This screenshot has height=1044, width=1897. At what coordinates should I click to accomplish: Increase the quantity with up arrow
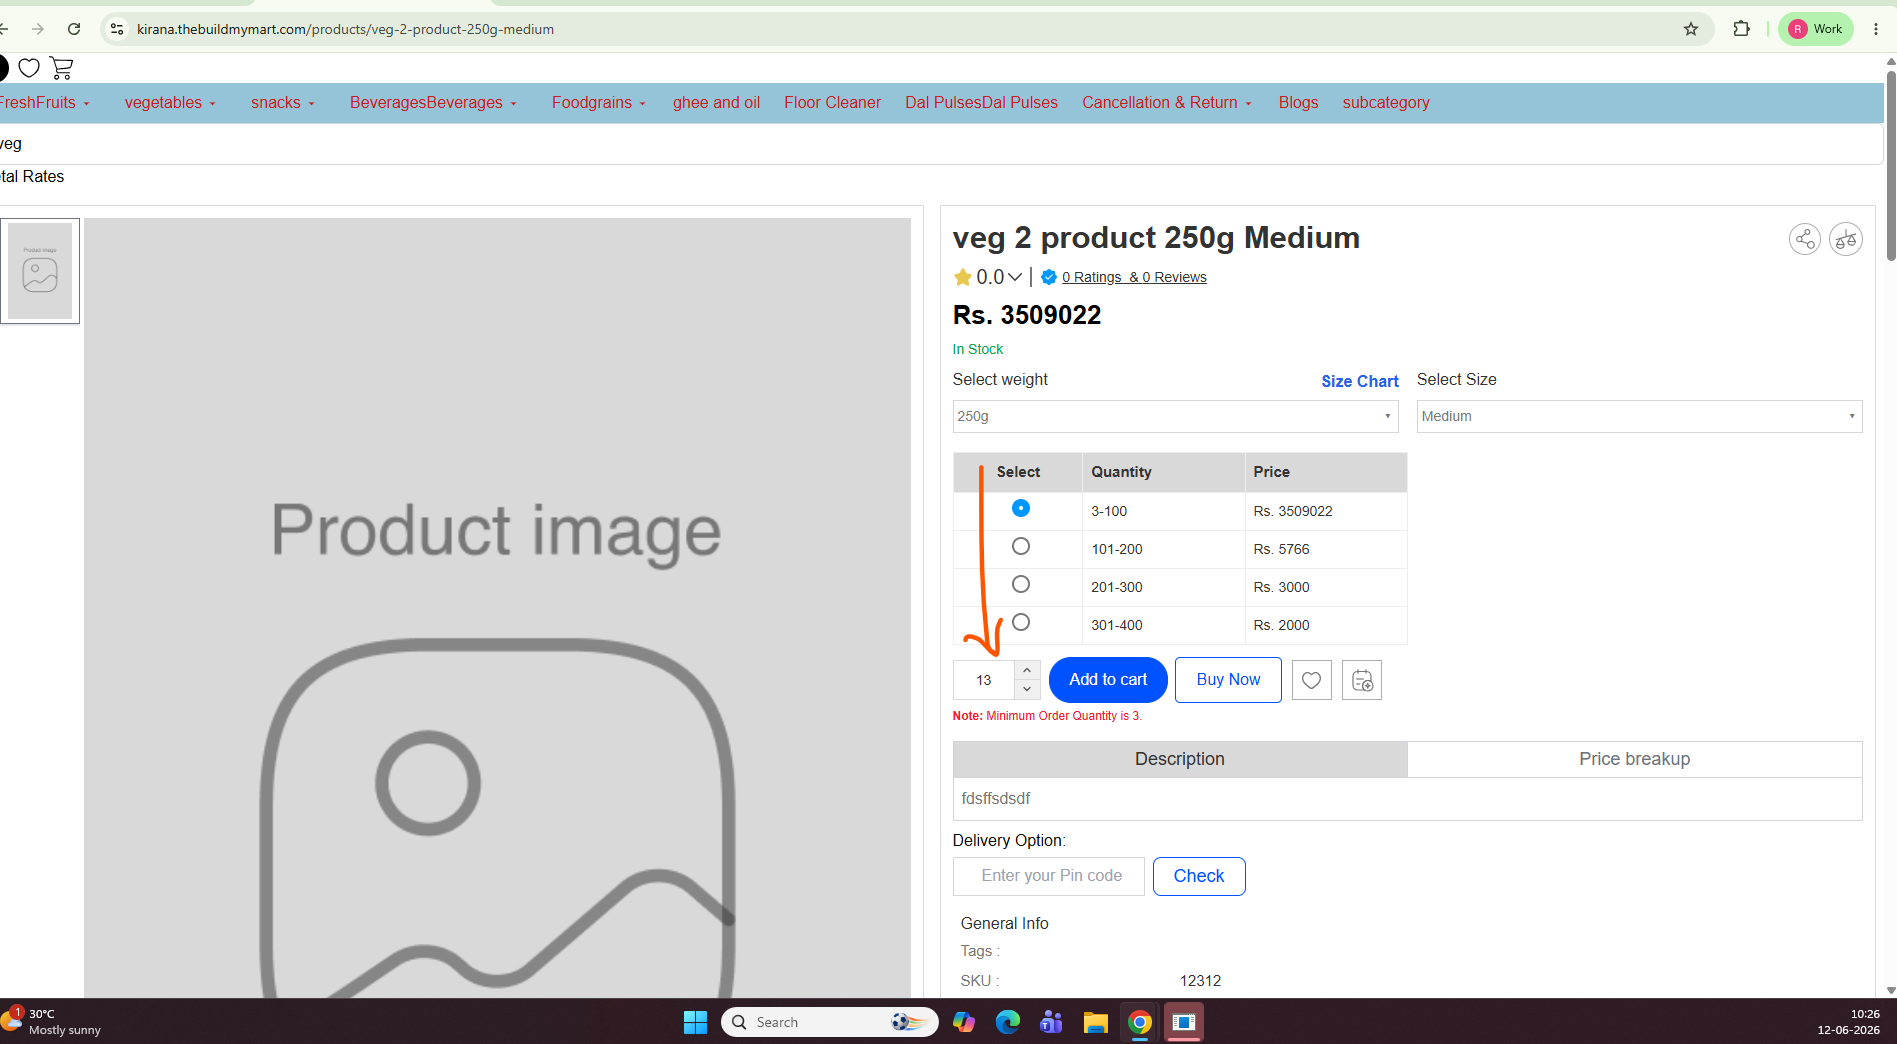click(1026, 670)
